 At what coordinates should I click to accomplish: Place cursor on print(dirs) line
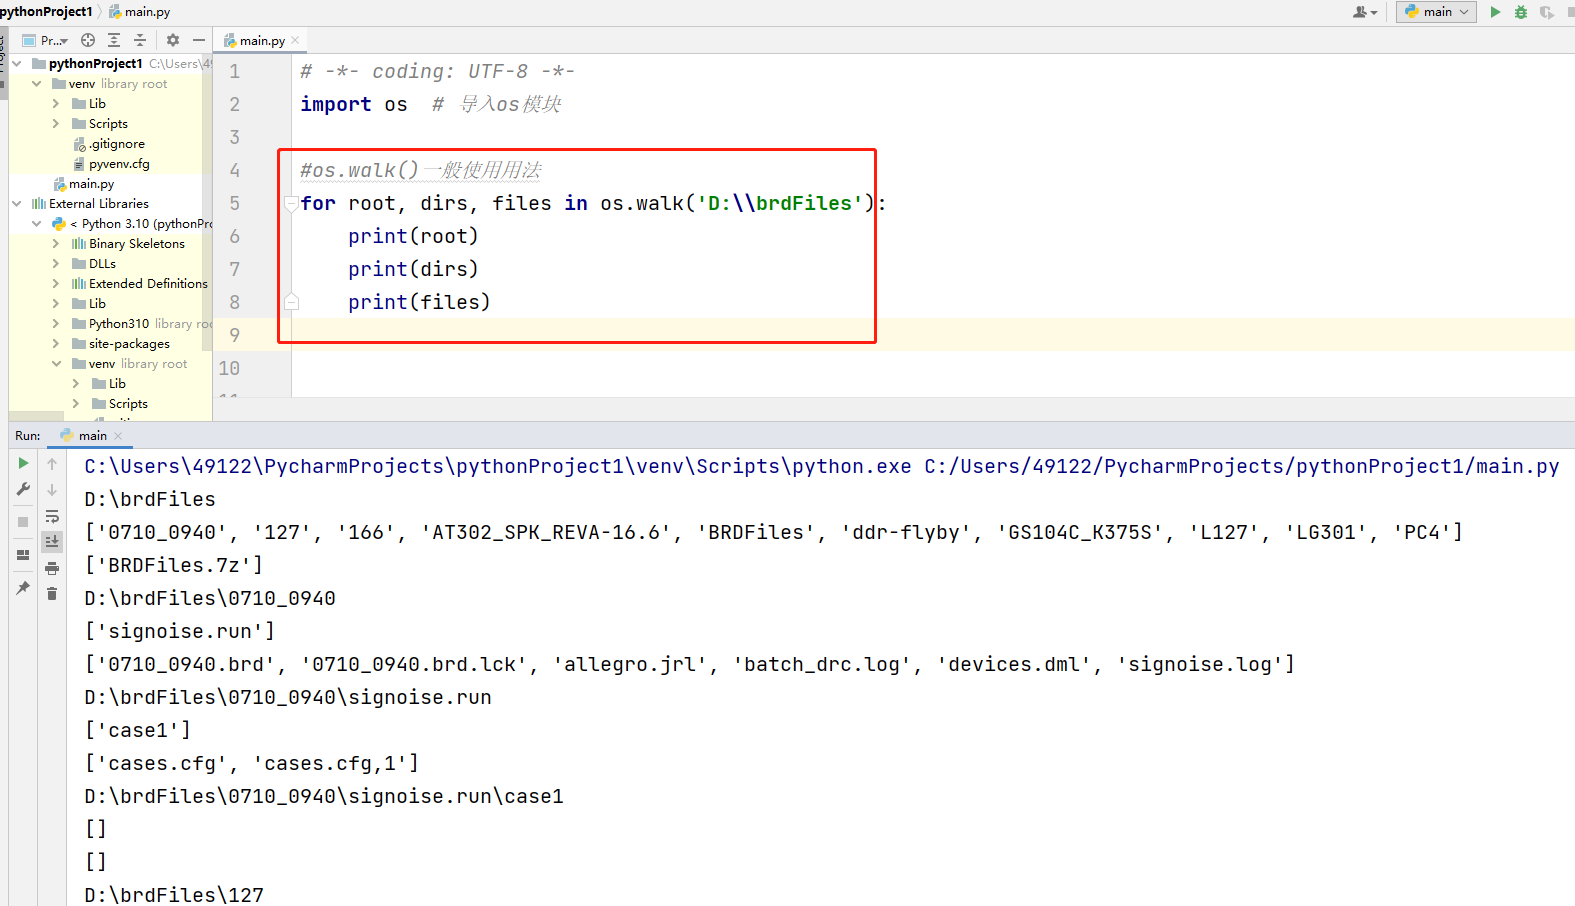tap(413, 269)
